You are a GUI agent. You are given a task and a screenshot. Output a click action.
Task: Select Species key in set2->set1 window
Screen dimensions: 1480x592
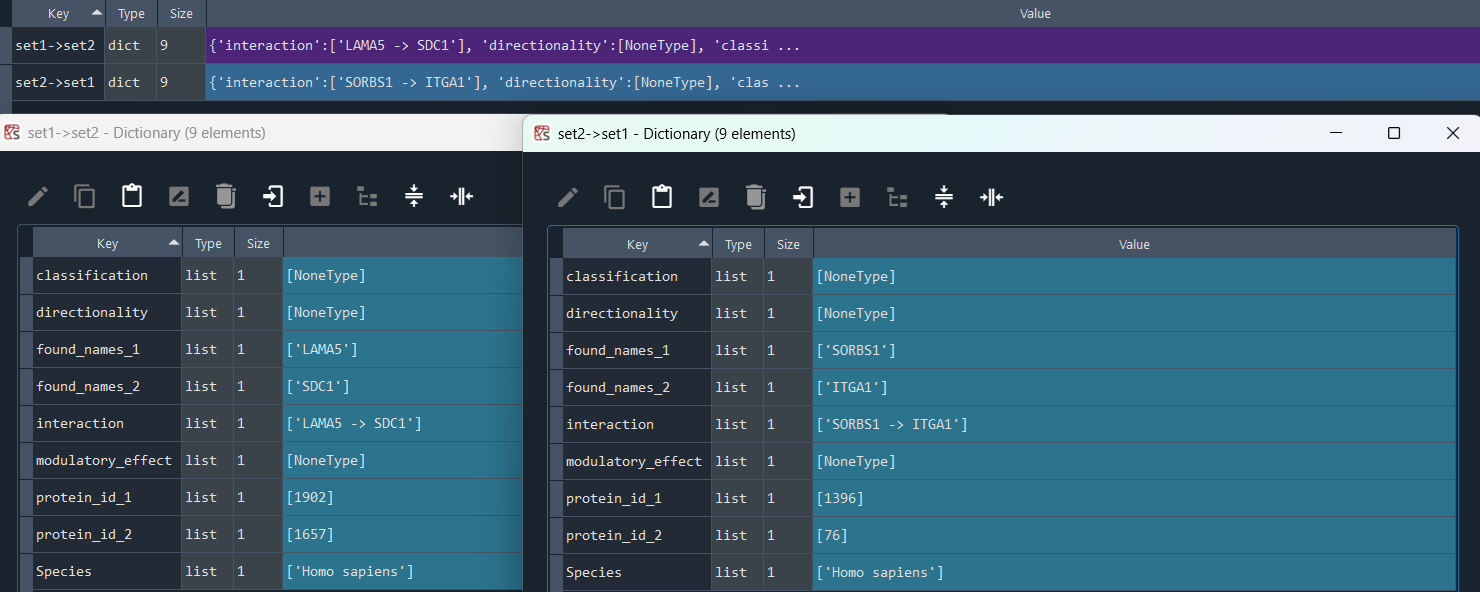[x=637, y=572]
